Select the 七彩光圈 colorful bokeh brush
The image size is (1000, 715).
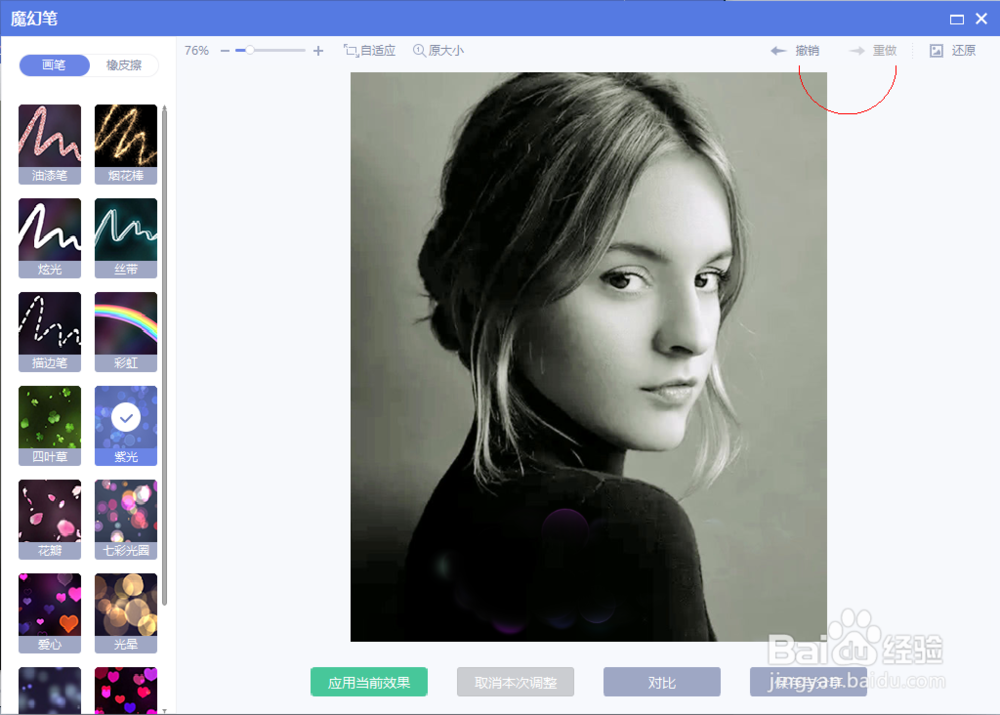[x=126, y=519]
